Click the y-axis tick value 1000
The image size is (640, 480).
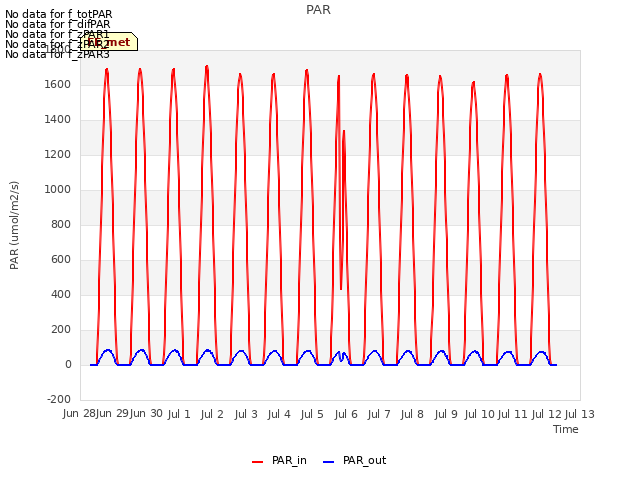[x=58, y=190]
